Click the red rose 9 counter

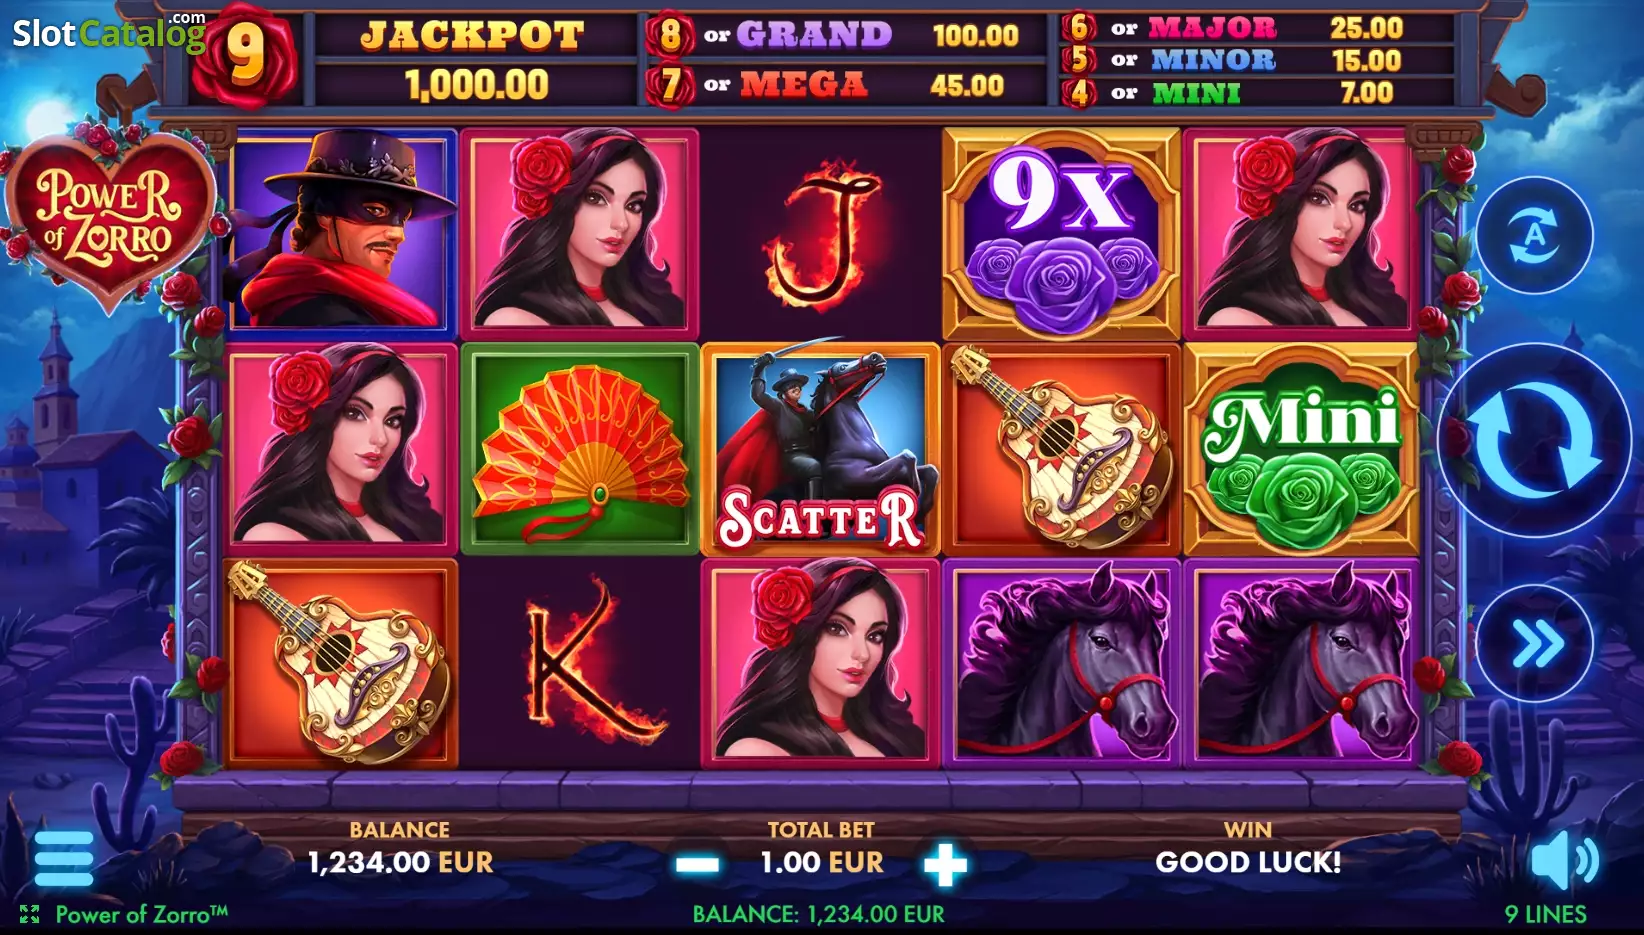coord(245,55)
